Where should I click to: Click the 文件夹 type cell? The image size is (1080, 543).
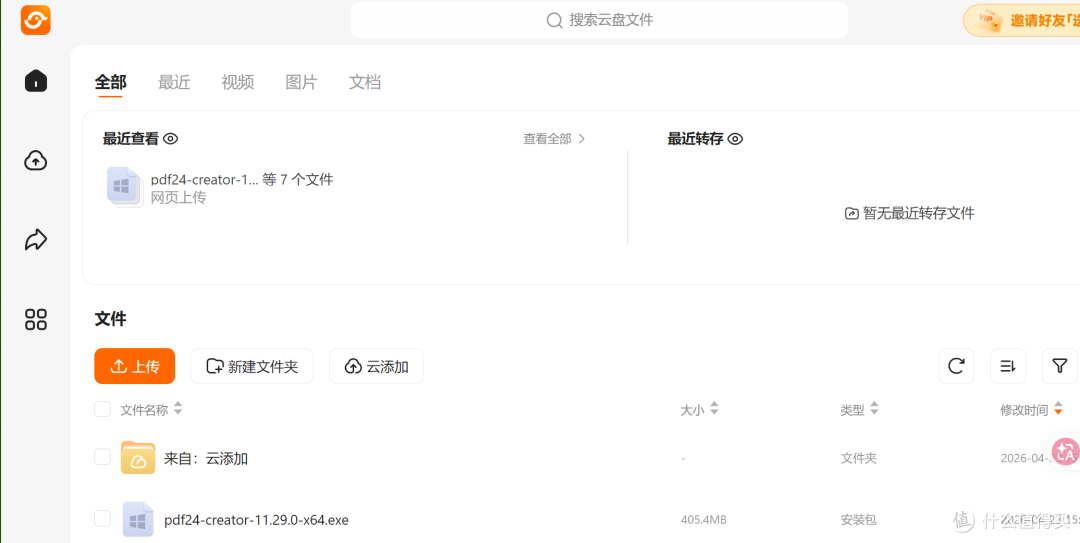(x=858, y=458)
